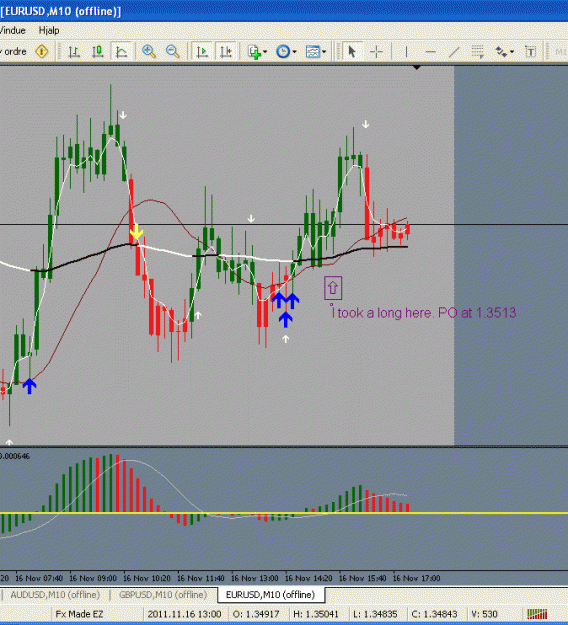Expand the timeframe periods dropdown arrow
This screenshot has width=568, height=625.
[295, 52]
